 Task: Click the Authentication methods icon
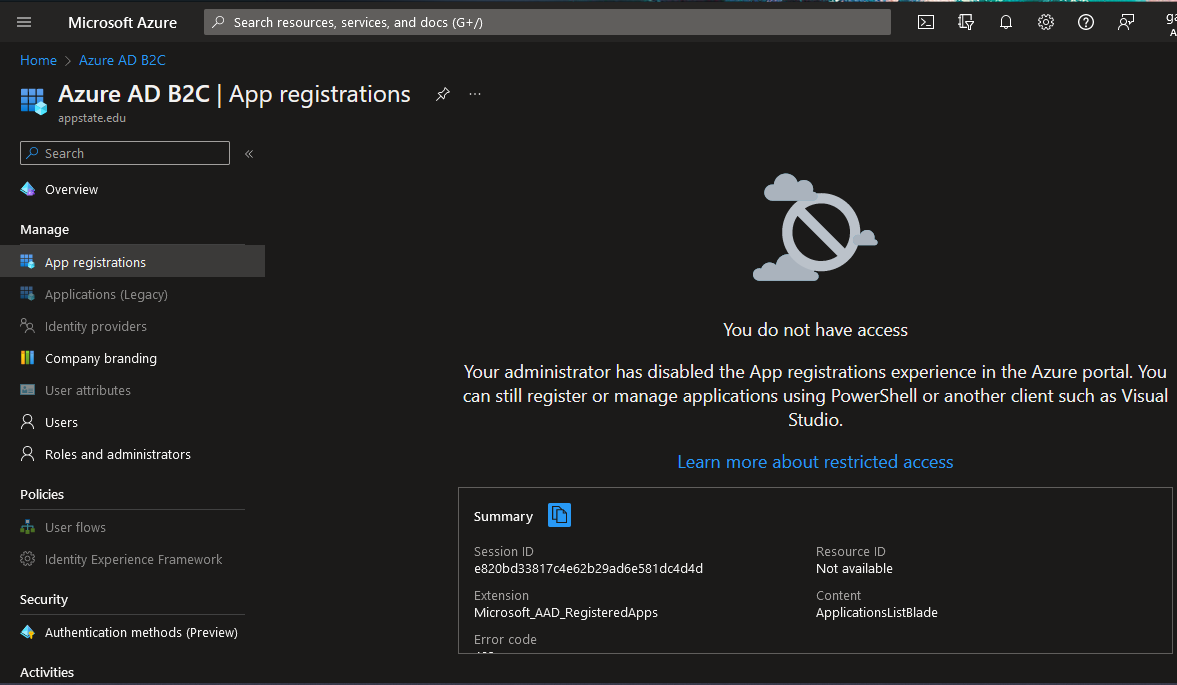(28, 632)
